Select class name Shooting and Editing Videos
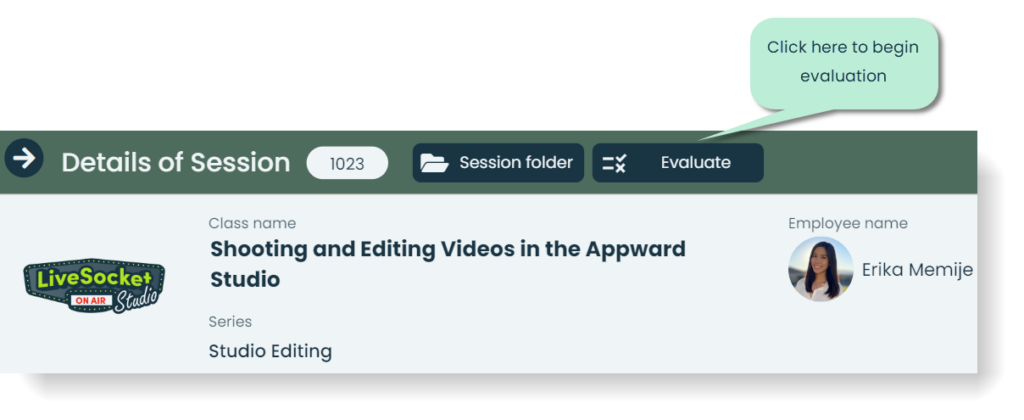This screenshot has width=1024, height=420. 448,264
